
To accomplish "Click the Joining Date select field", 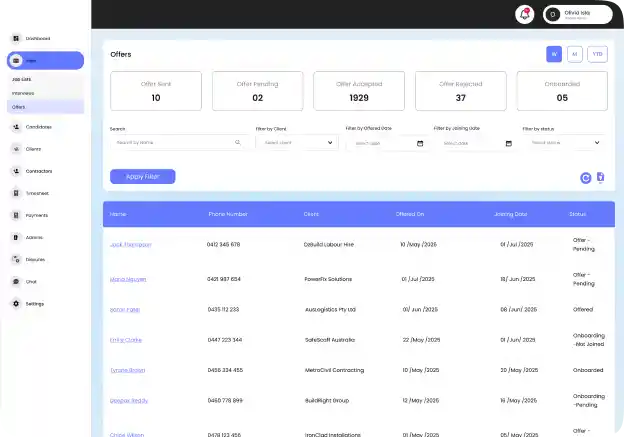I will pos(478,143).
